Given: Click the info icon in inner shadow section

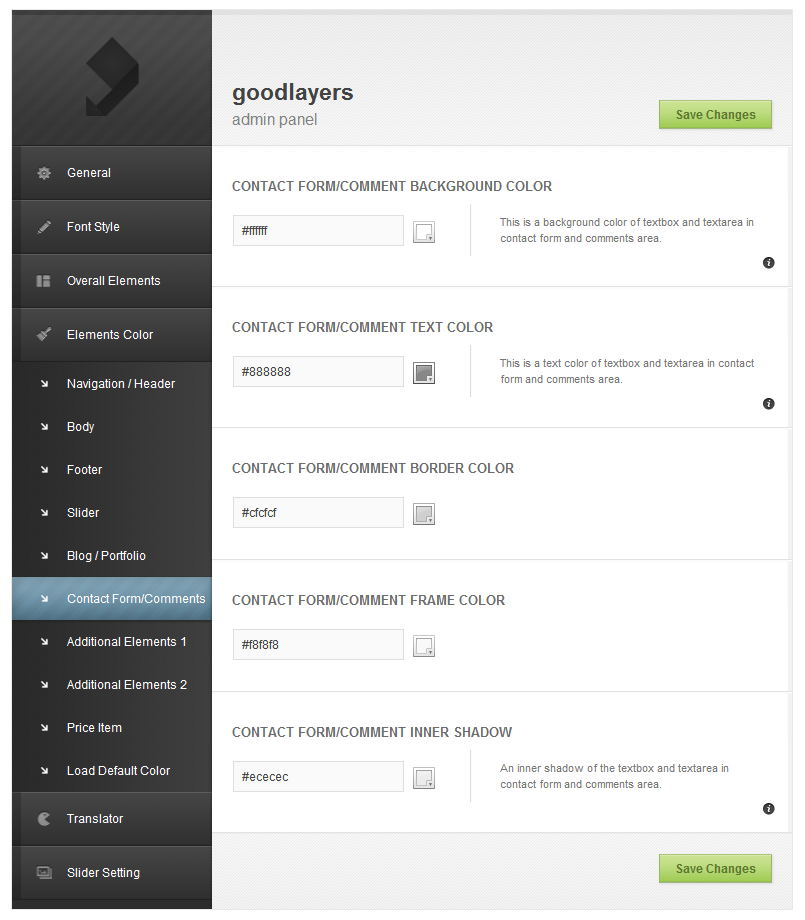Looking at the screenshot, I should pos(769,809).
